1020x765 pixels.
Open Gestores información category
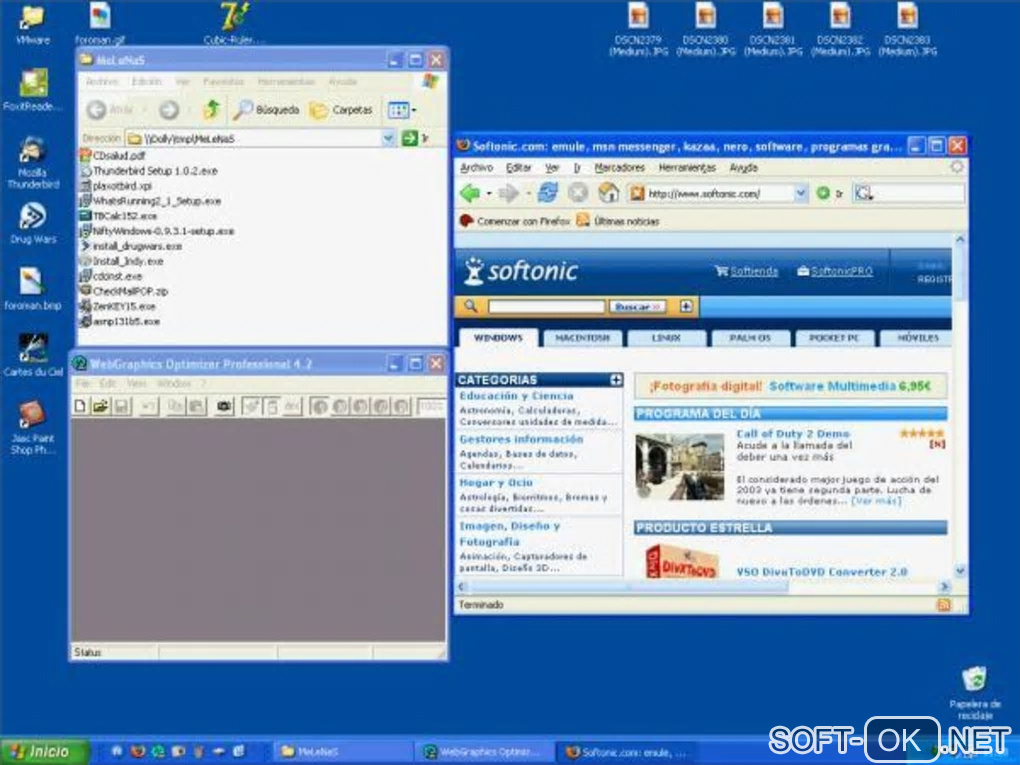521,439
